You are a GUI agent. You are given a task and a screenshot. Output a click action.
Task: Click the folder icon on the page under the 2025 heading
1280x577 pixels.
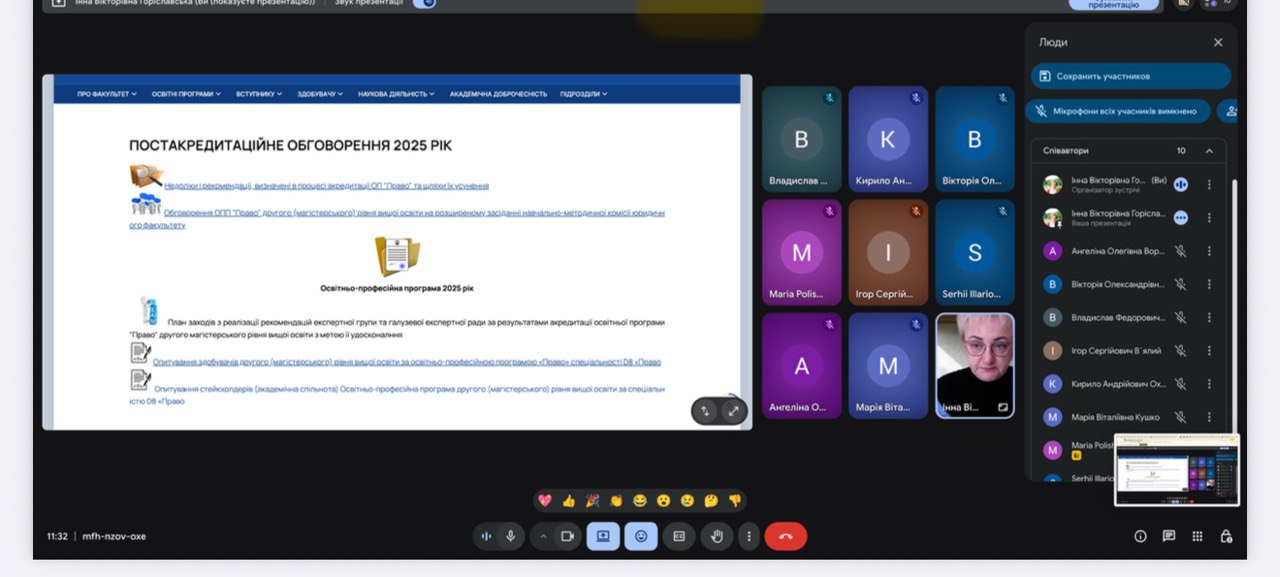coord(146,177)
